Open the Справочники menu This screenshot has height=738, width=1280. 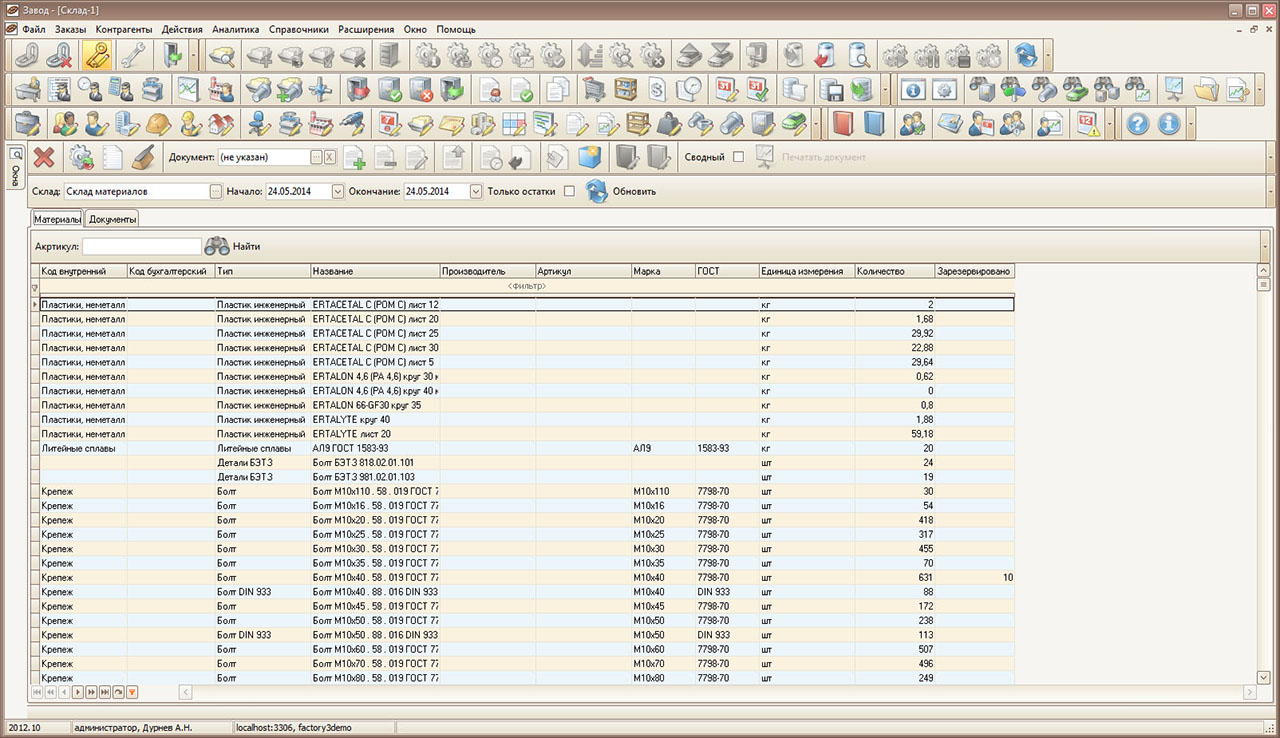(299, 30)
